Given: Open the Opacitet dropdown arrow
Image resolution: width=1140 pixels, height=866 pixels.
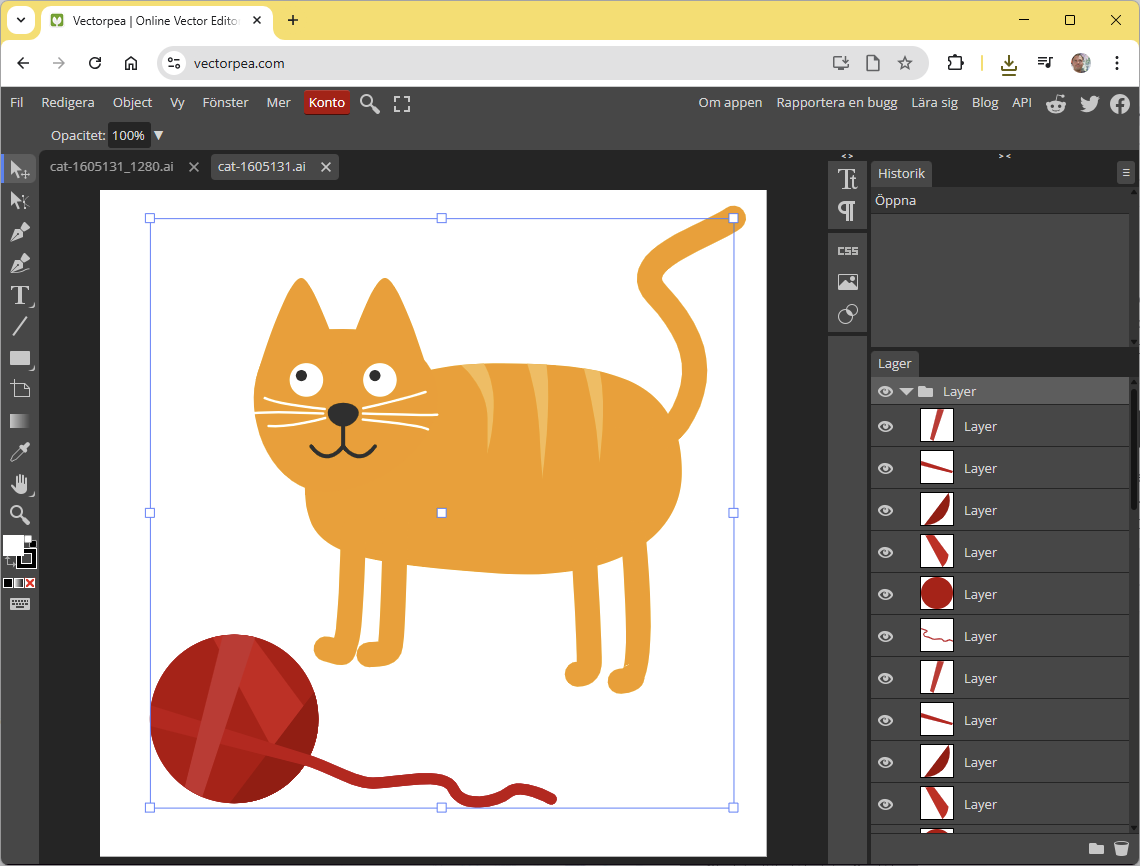Looking at the screenshot, I should [x=158, y=135].
